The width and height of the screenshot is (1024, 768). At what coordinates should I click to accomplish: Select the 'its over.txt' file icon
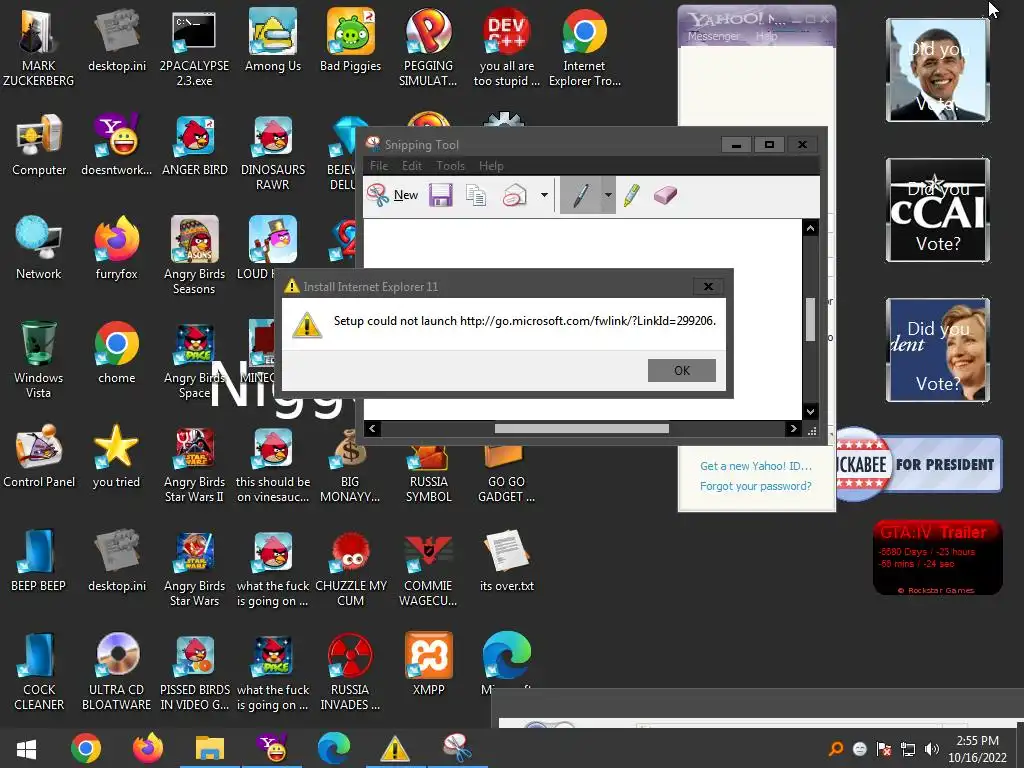click(x=507, y=560)
